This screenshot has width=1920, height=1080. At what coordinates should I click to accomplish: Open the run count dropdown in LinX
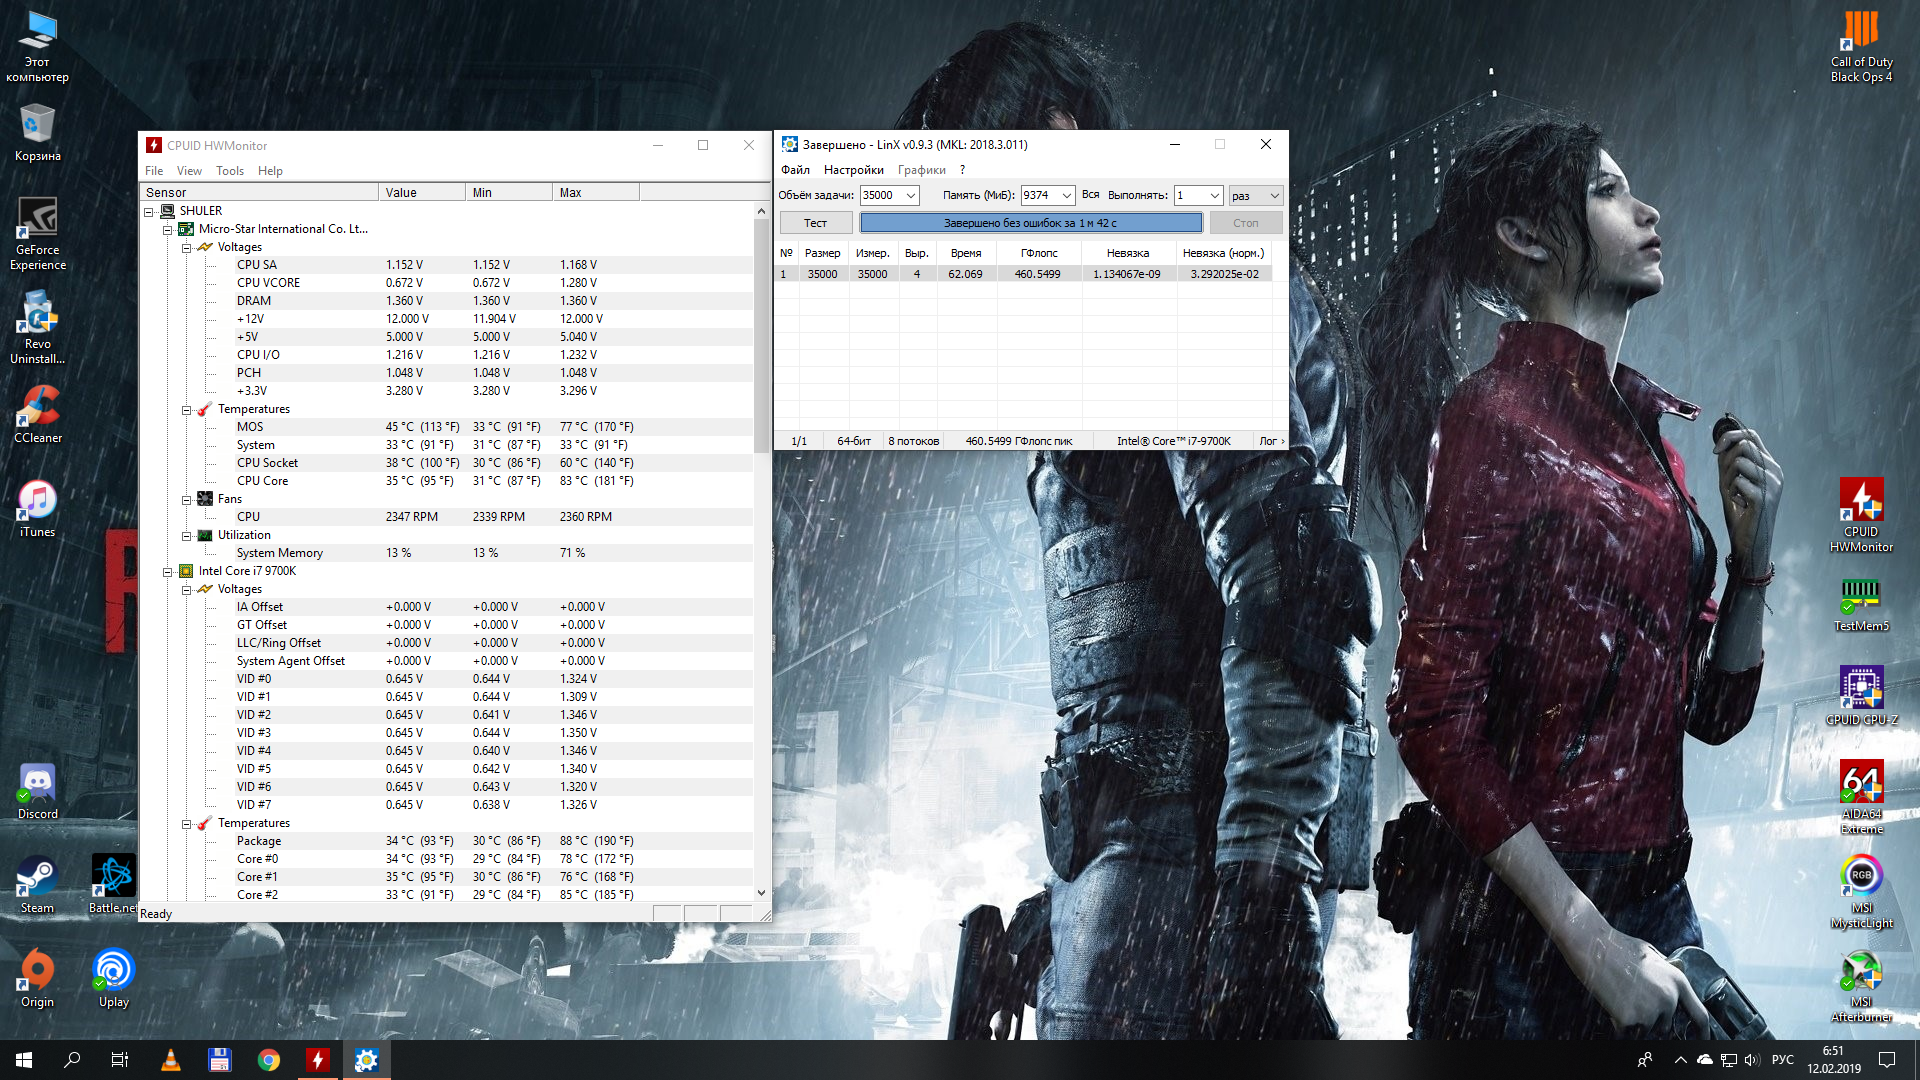coord(1214,196)
